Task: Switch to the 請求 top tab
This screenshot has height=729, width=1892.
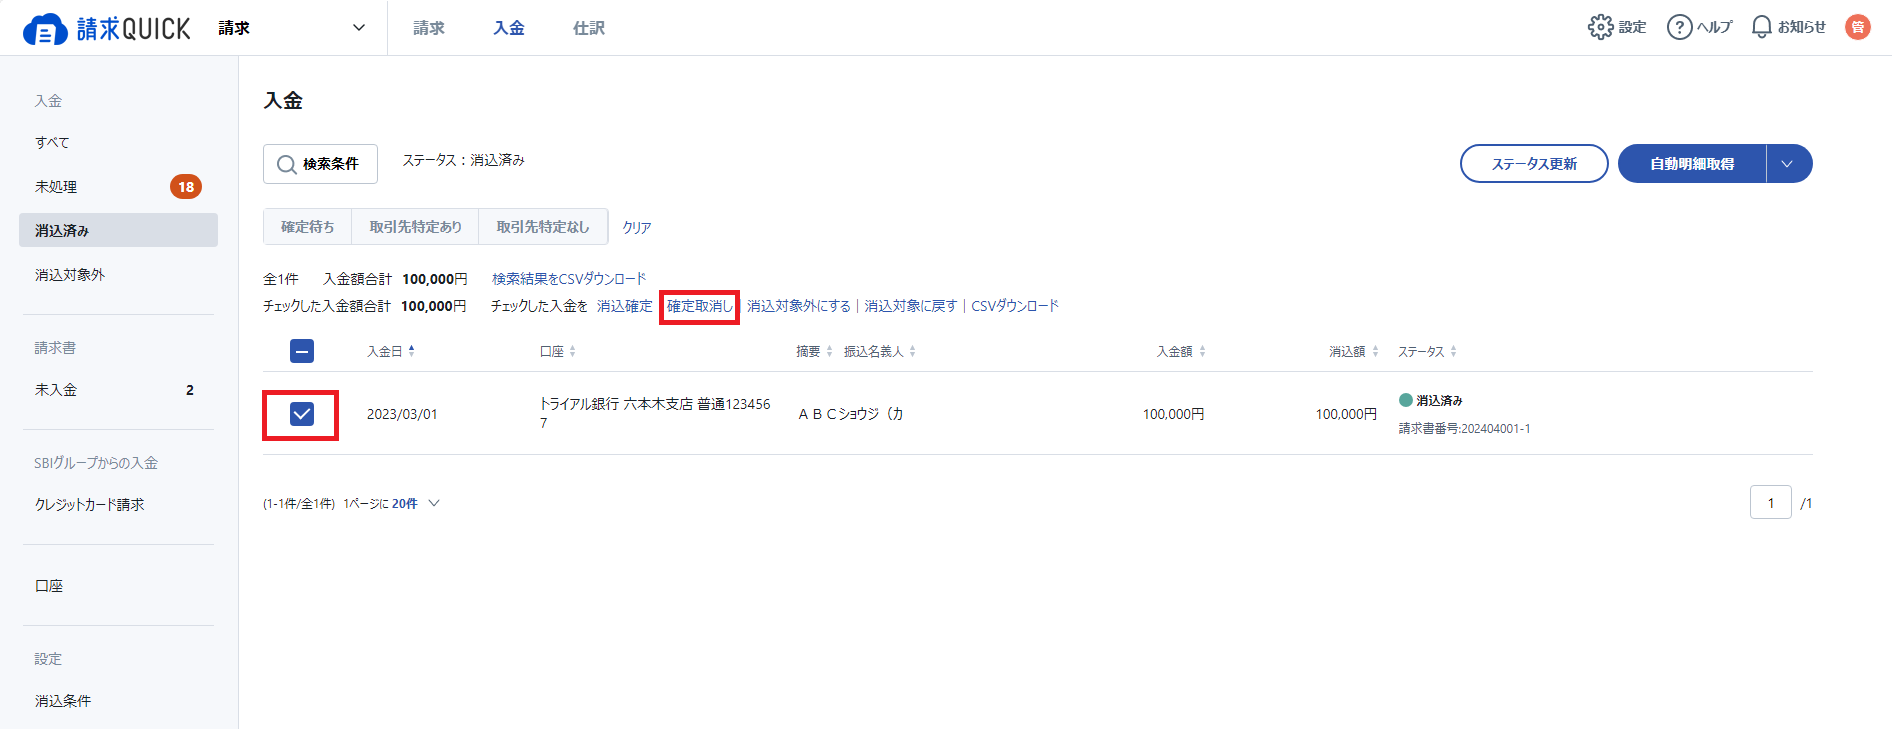Action: click(x=429, y=28)
